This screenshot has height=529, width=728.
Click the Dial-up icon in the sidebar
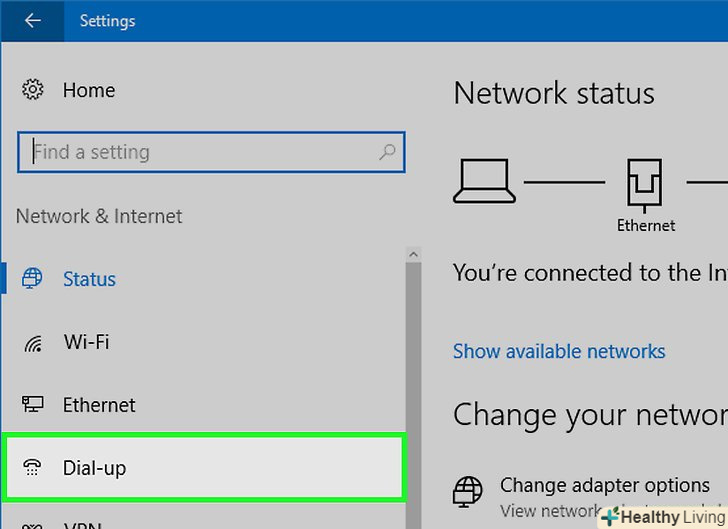pos(33,467)
